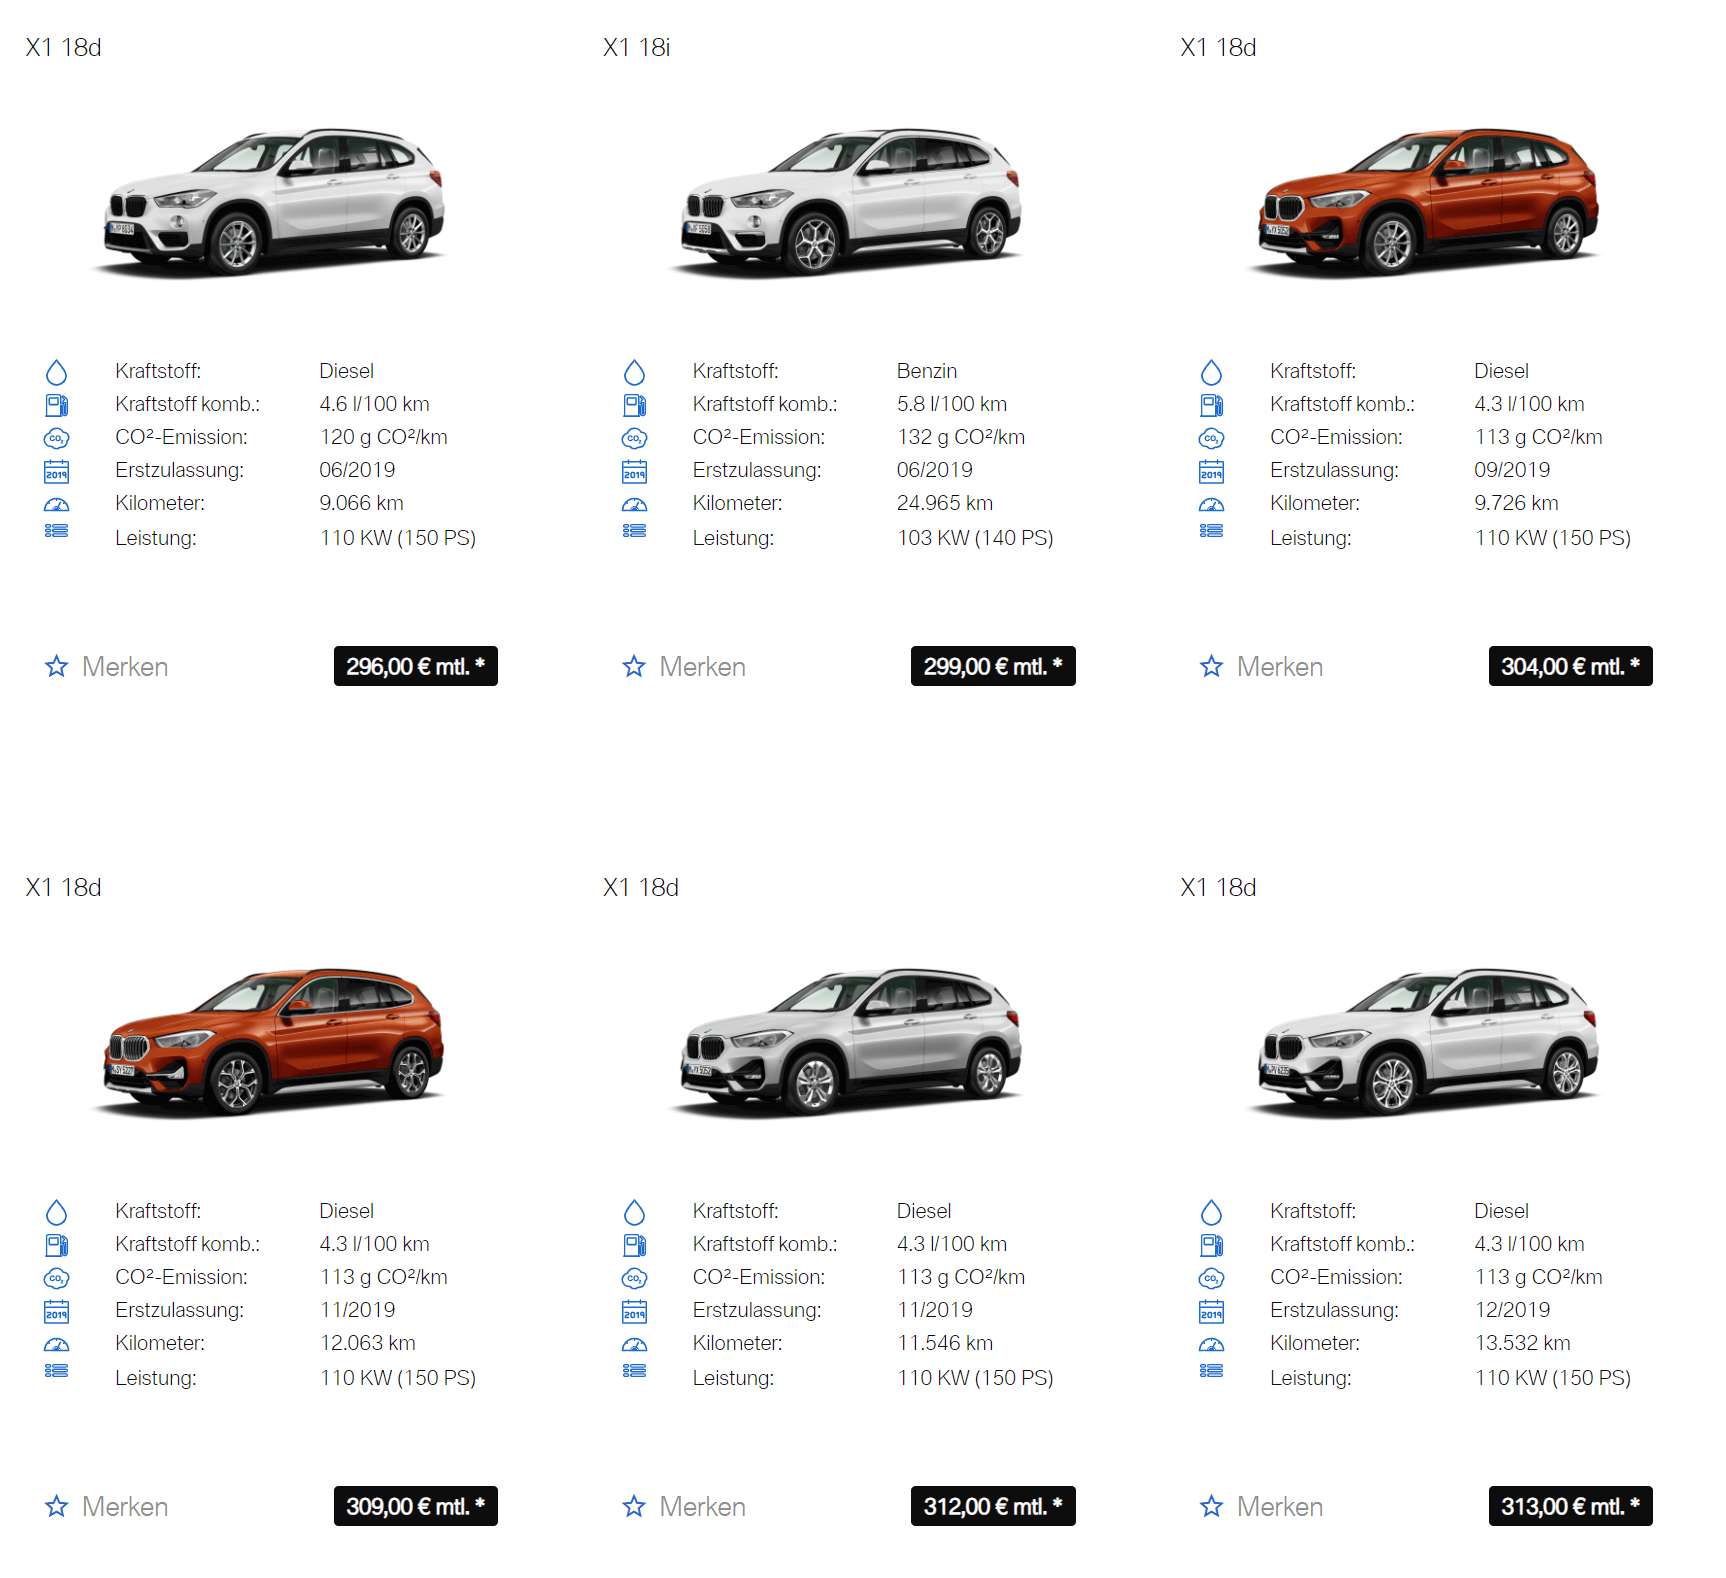The width and height of the screenshot is (1726, 1578).
Task: Click the X1 18d title above the 309,00 € car
Action: [64, 887]
